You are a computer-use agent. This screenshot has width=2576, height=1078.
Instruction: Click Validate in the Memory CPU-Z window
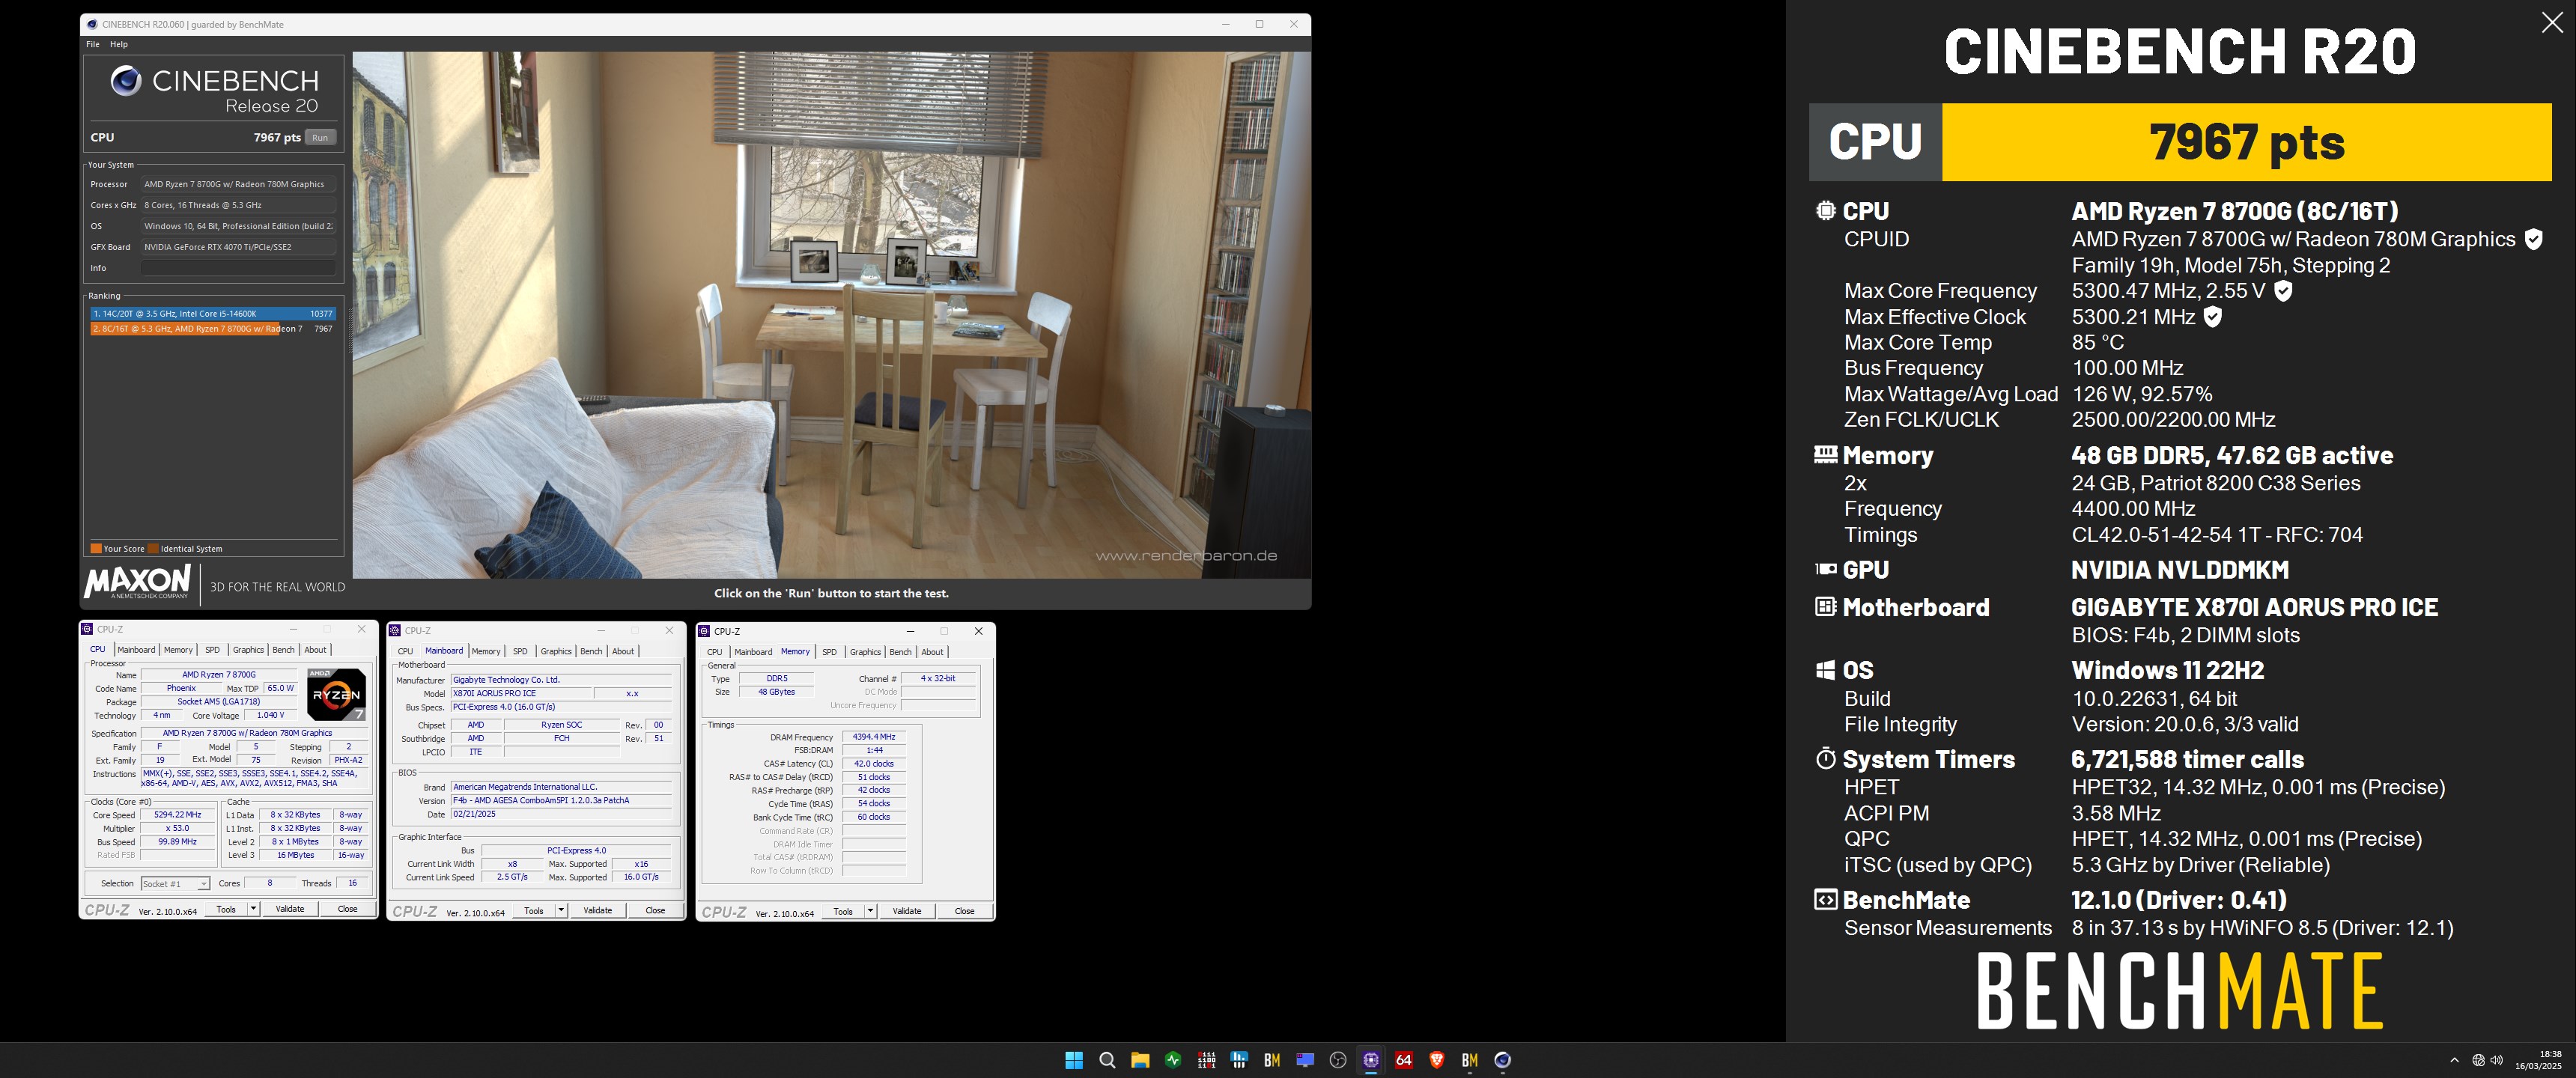(907, 911)
